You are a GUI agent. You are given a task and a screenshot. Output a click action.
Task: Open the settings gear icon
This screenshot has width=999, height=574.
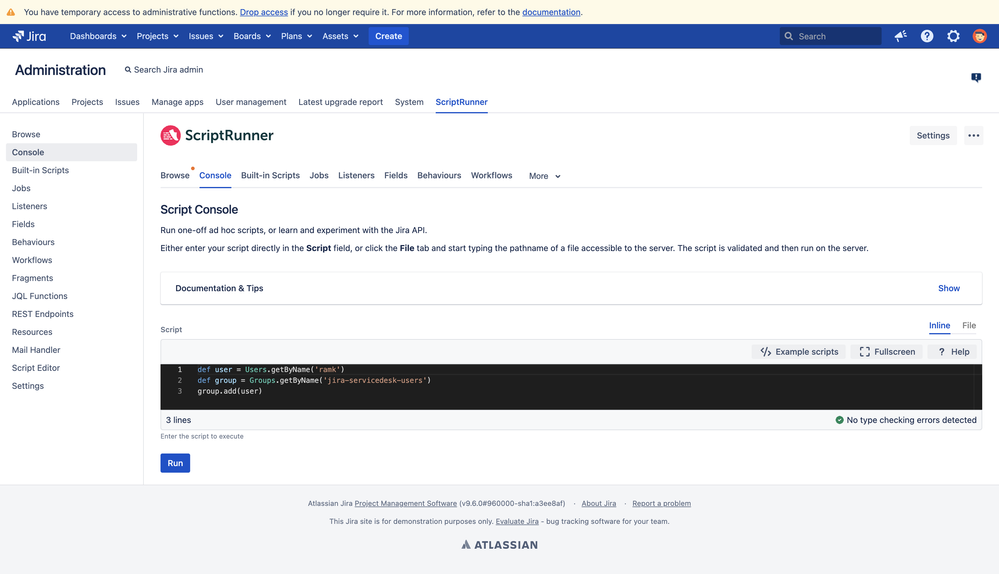[x=953, y=36]
